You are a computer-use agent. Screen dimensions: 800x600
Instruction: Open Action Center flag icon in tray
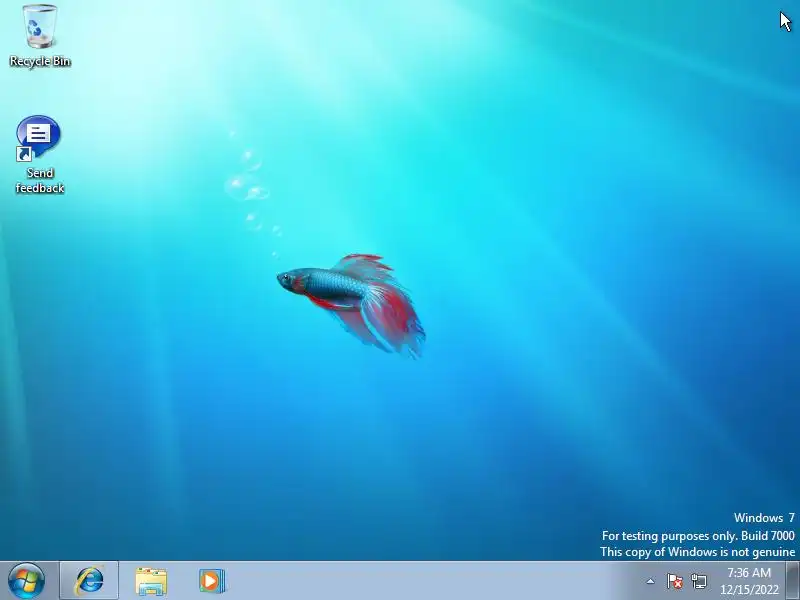[x=674, y=581]
